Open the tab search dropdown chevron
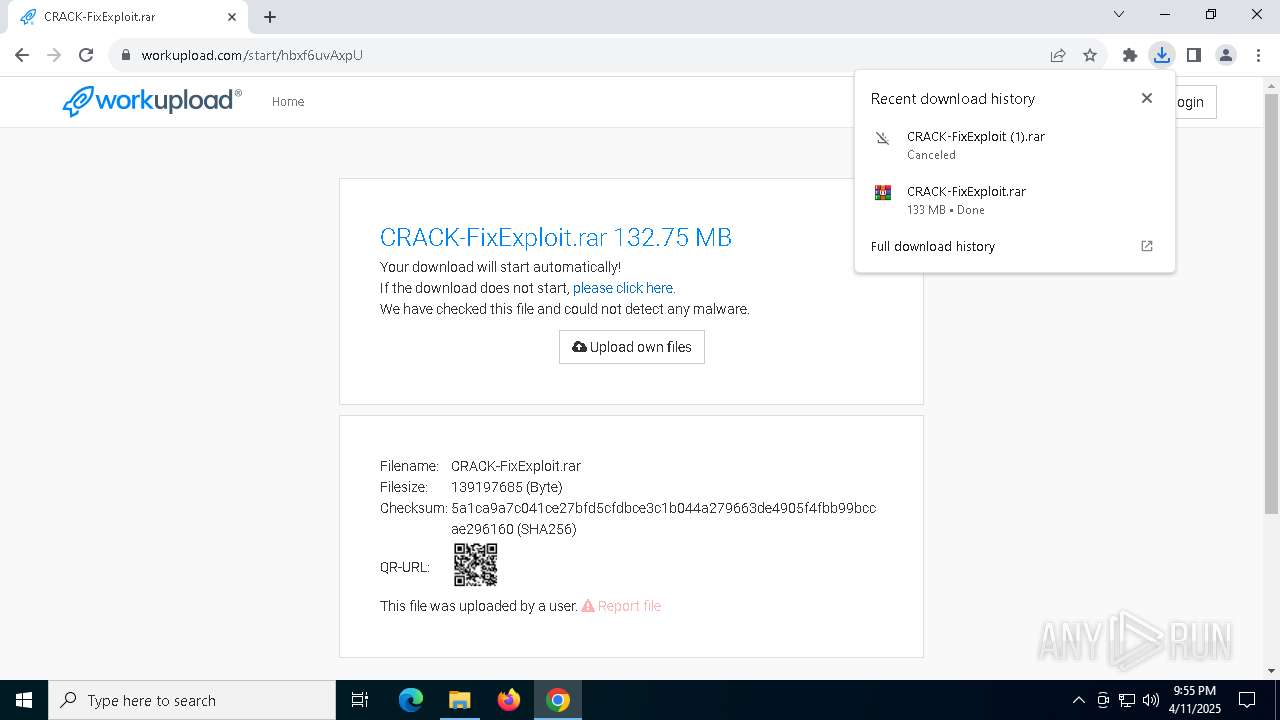The width and height of the screenshot is (1280, 720). click(1119, 14)
